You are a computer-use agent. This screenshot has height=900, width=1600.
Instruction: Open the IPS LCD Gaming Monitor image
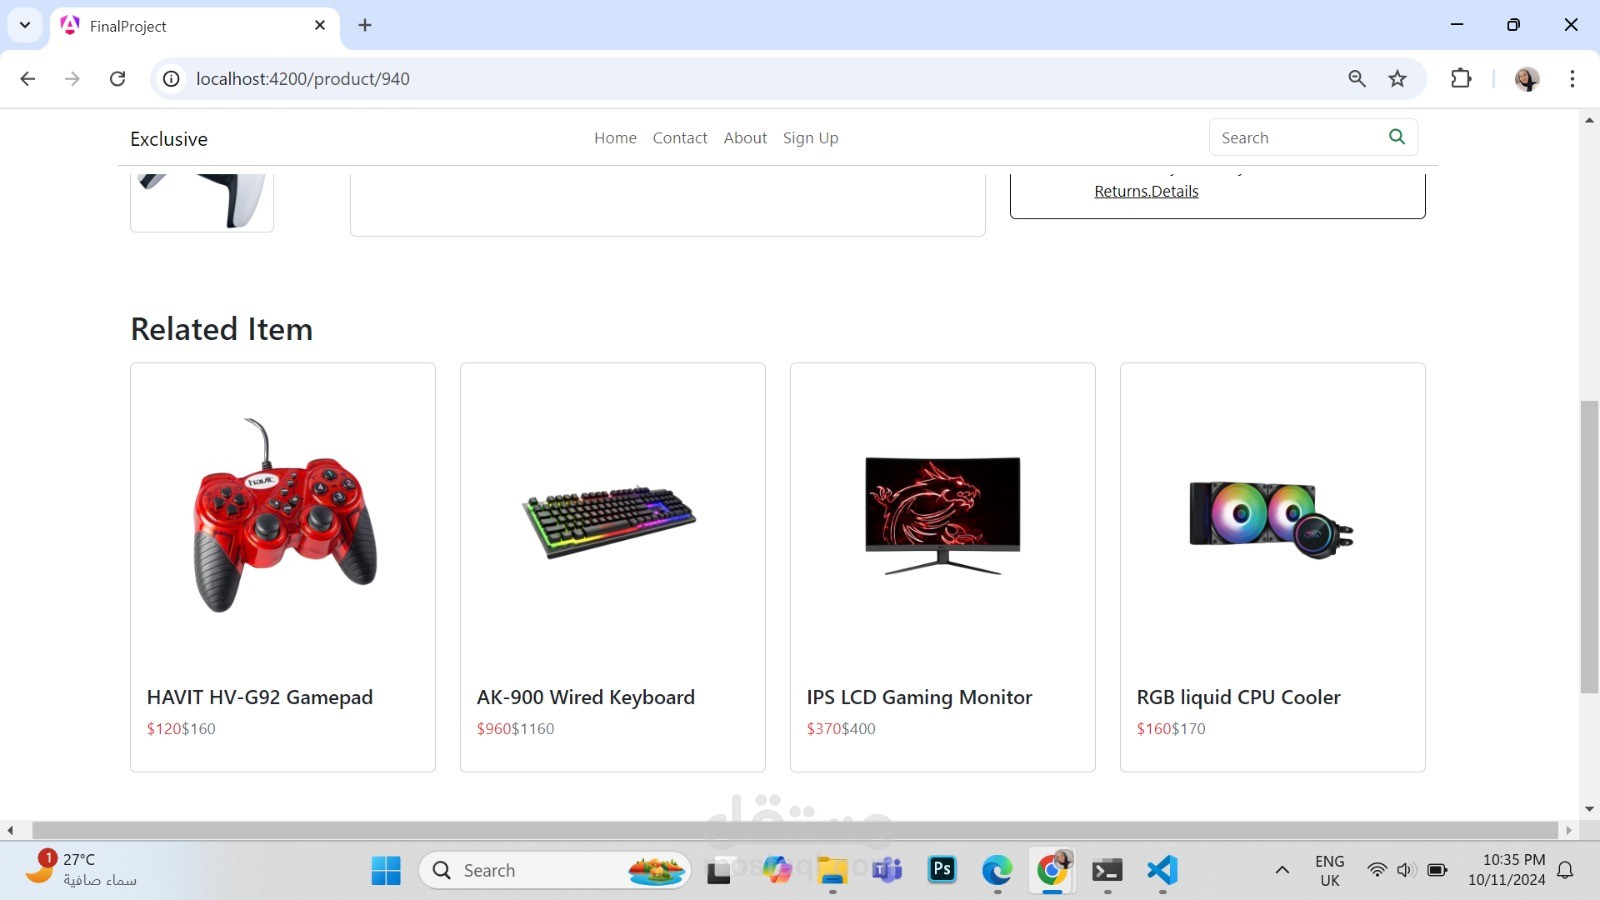pos(943,515)
